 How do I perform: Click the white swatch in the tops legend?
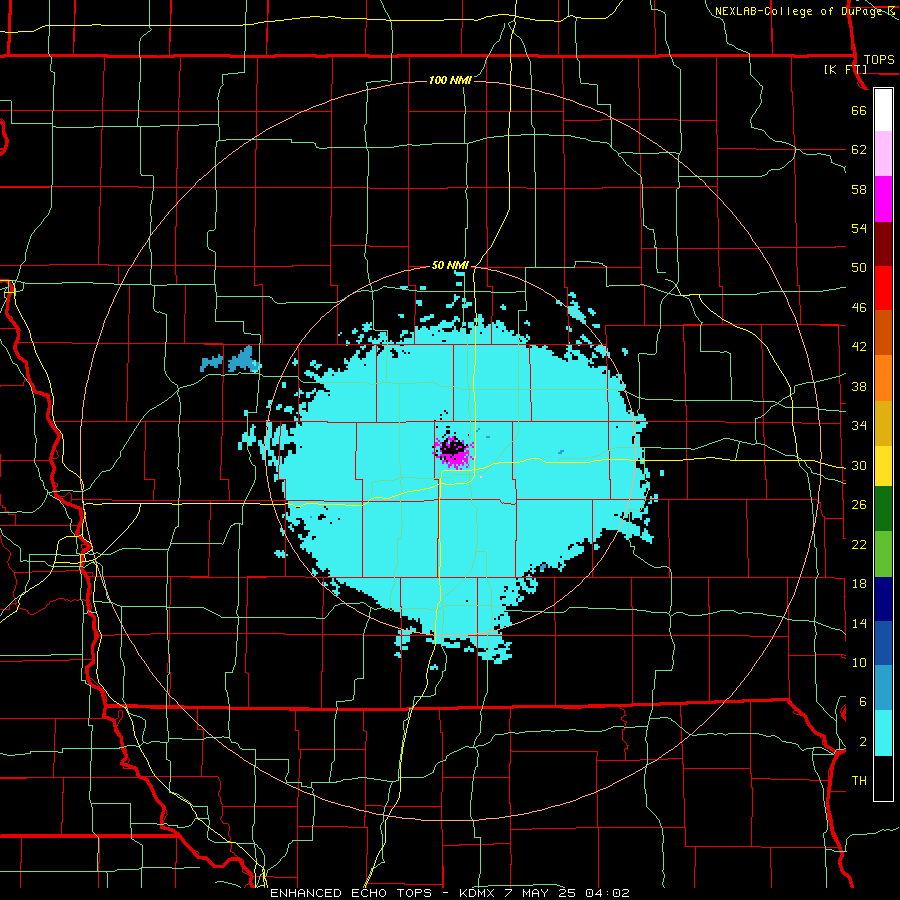coord(883,110)
